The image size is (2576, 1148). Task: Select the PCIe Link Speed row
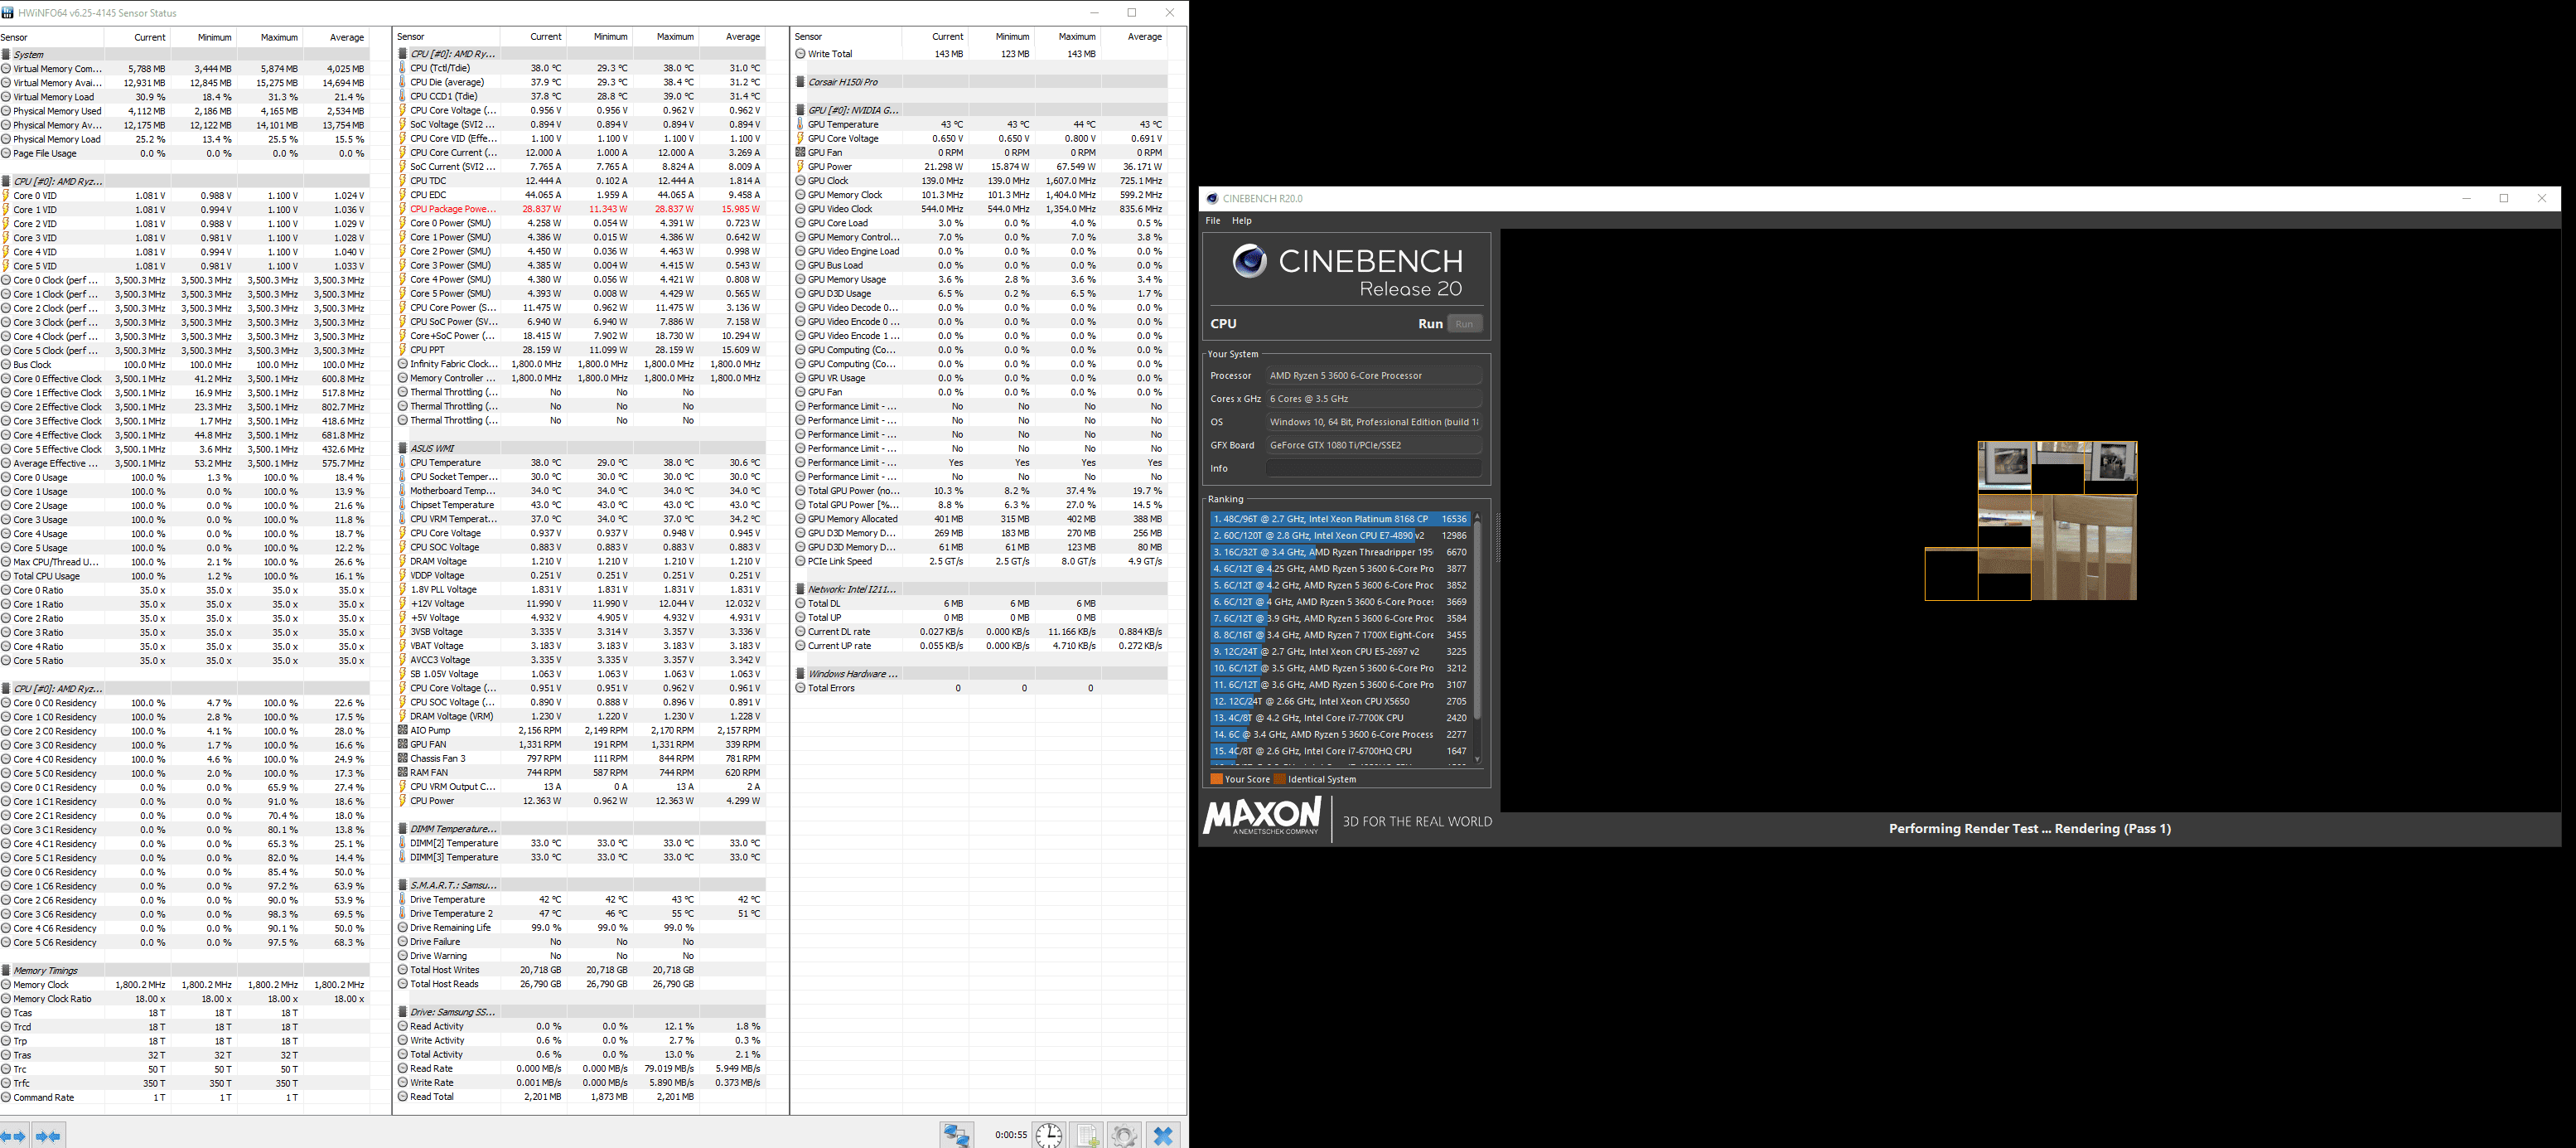[x=980, y=561]
